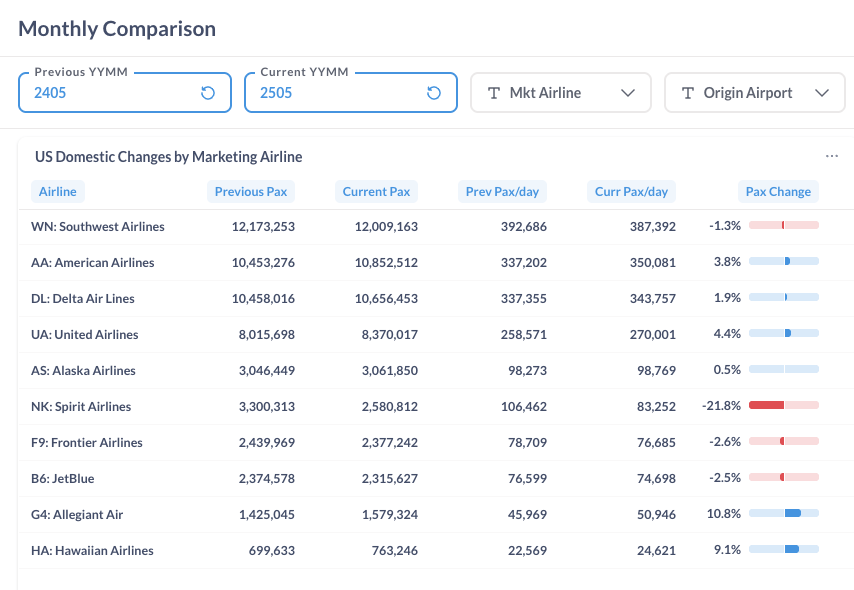Click Allegiant current pax value 1,579,324
This screenshot has height=590, width=854.
click(x=389, y=514)
